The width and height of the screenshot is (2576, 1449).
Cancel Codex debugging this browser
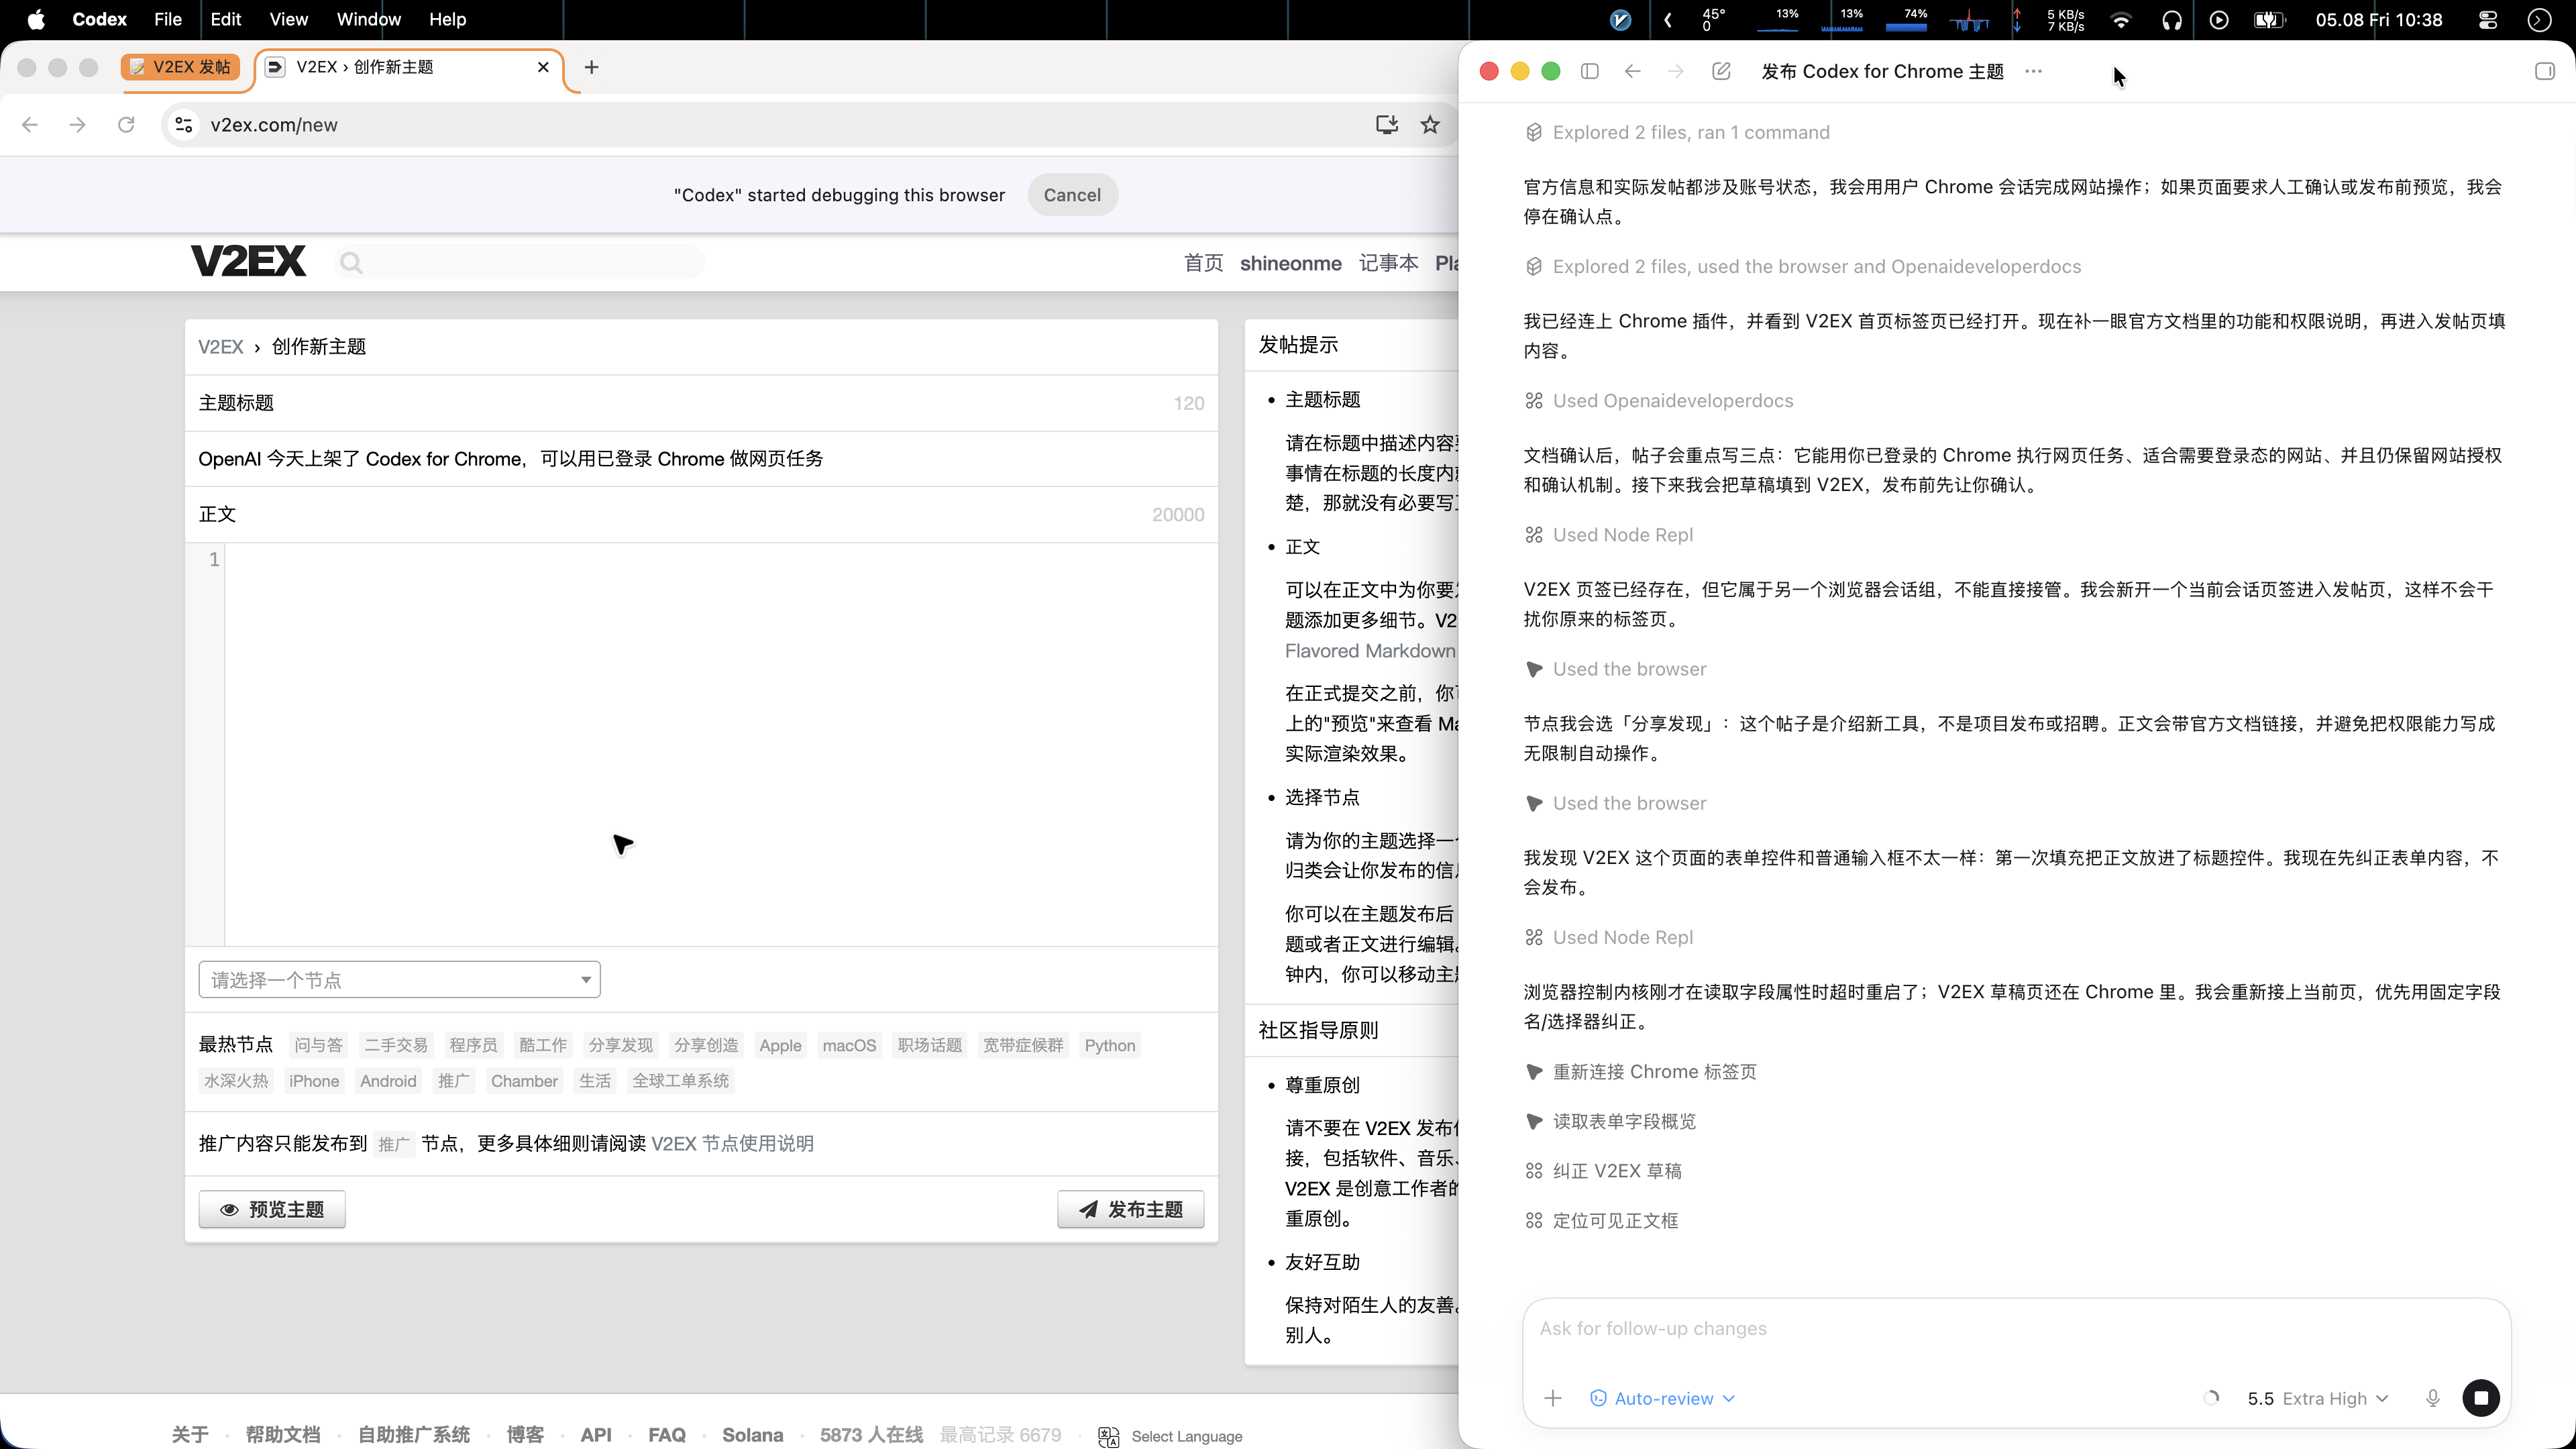click(x=1072, y=195)
